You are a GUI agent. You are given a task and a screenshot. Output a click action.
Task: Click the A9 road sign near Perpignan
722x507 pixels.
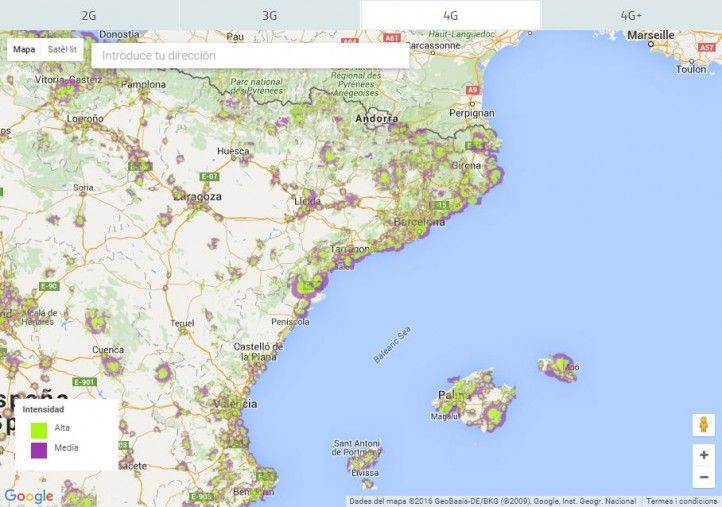pos(472,90)
